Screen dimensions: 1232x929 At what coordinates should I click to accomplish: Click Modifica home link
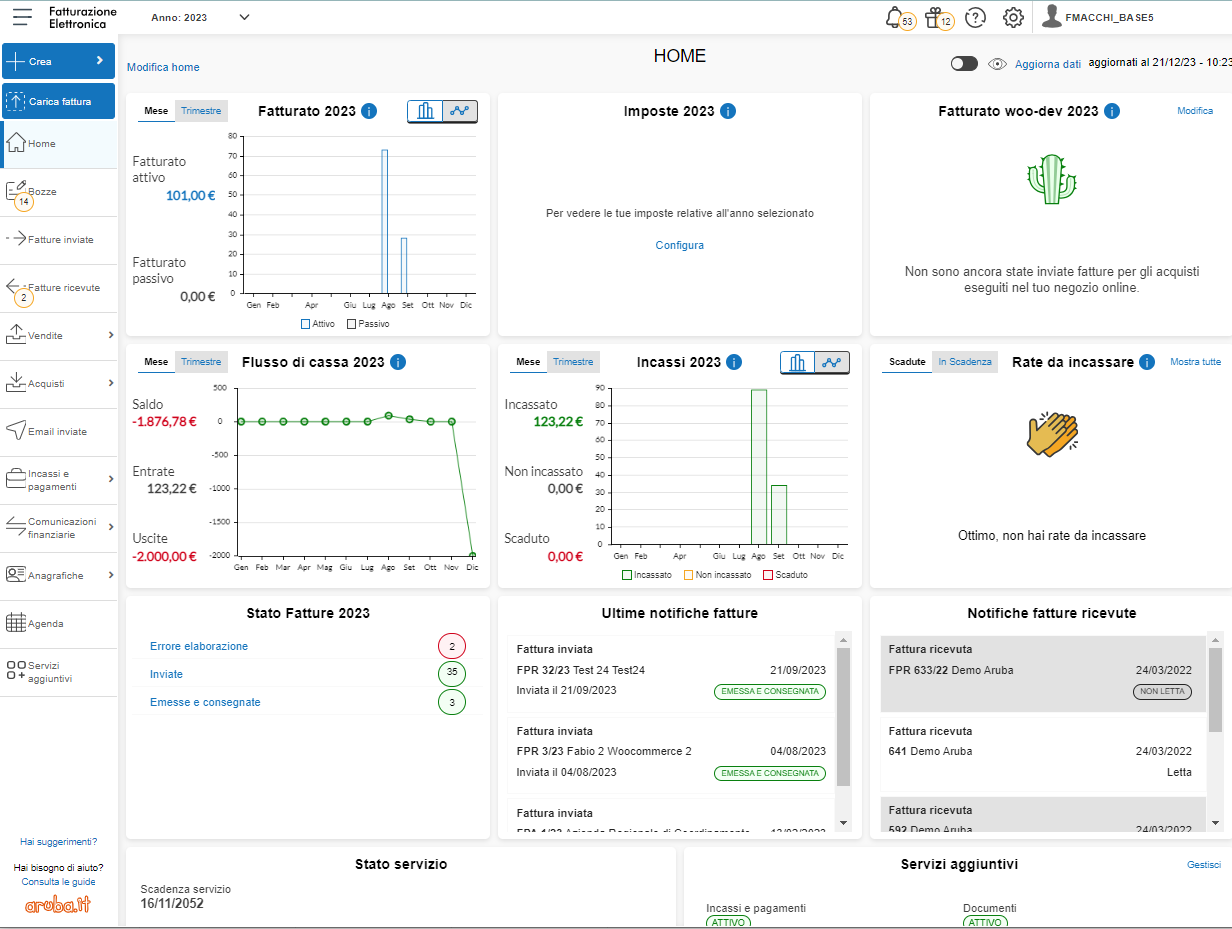(163, 67)
